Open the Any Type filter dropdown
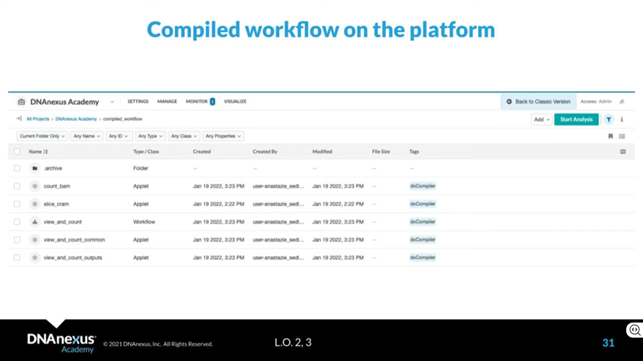 click(150, 136)
